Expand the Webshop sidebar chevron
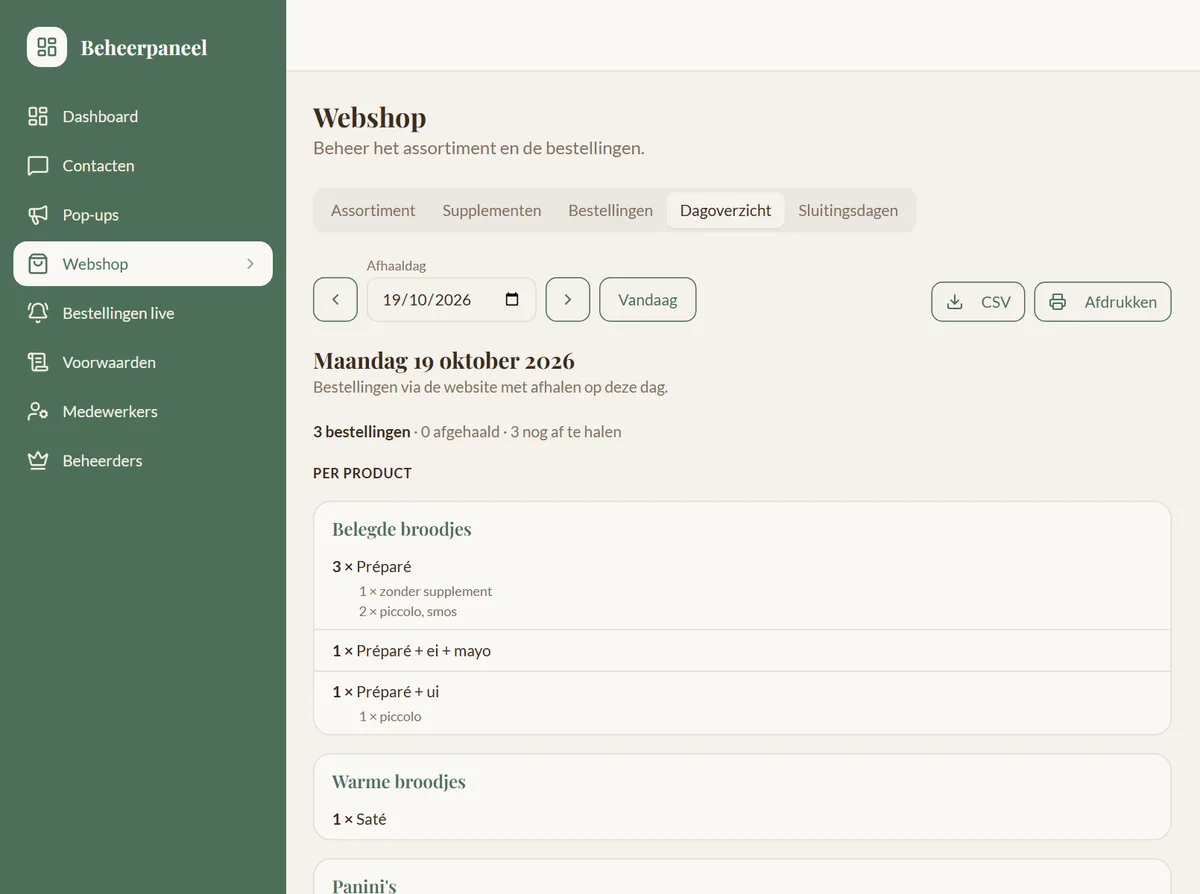The width and height of the screenshot is (1200, 894). (x=250, y=264)
